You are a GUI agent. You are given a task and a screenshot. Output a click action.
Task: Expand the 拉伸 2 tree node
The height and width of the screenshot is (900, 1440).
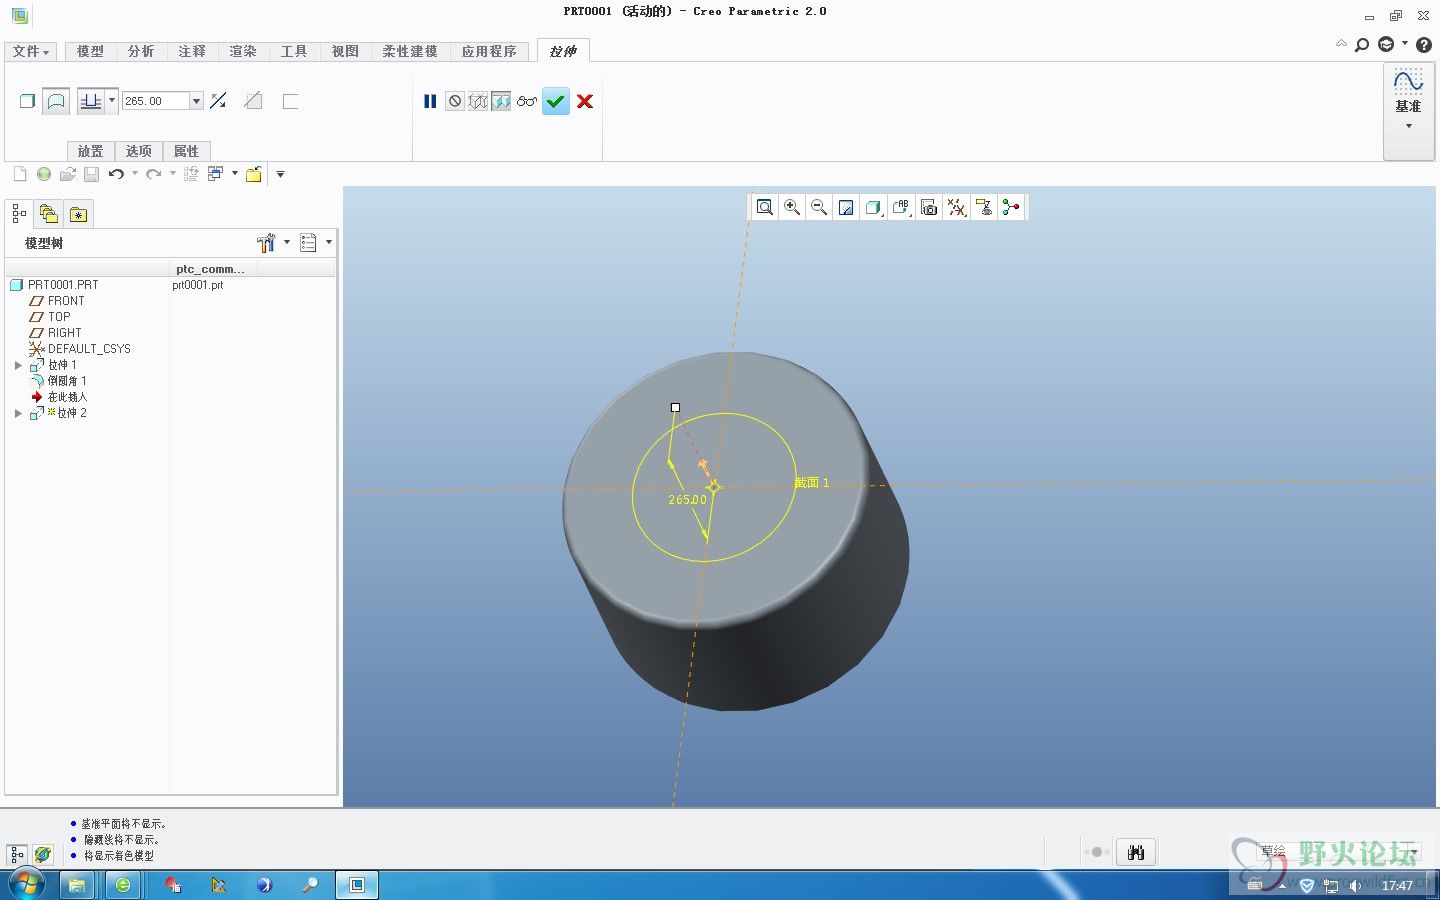[x=18, y=413]
